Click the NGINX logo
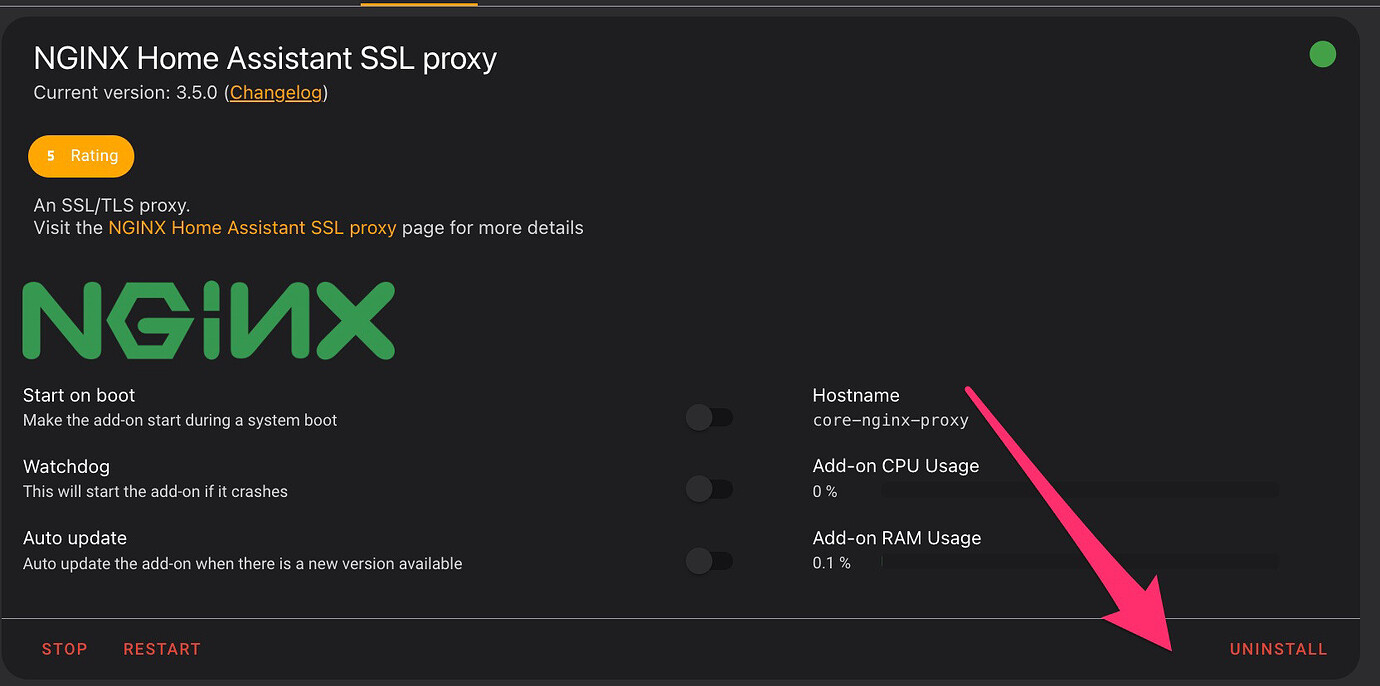 tap(207, 319)
